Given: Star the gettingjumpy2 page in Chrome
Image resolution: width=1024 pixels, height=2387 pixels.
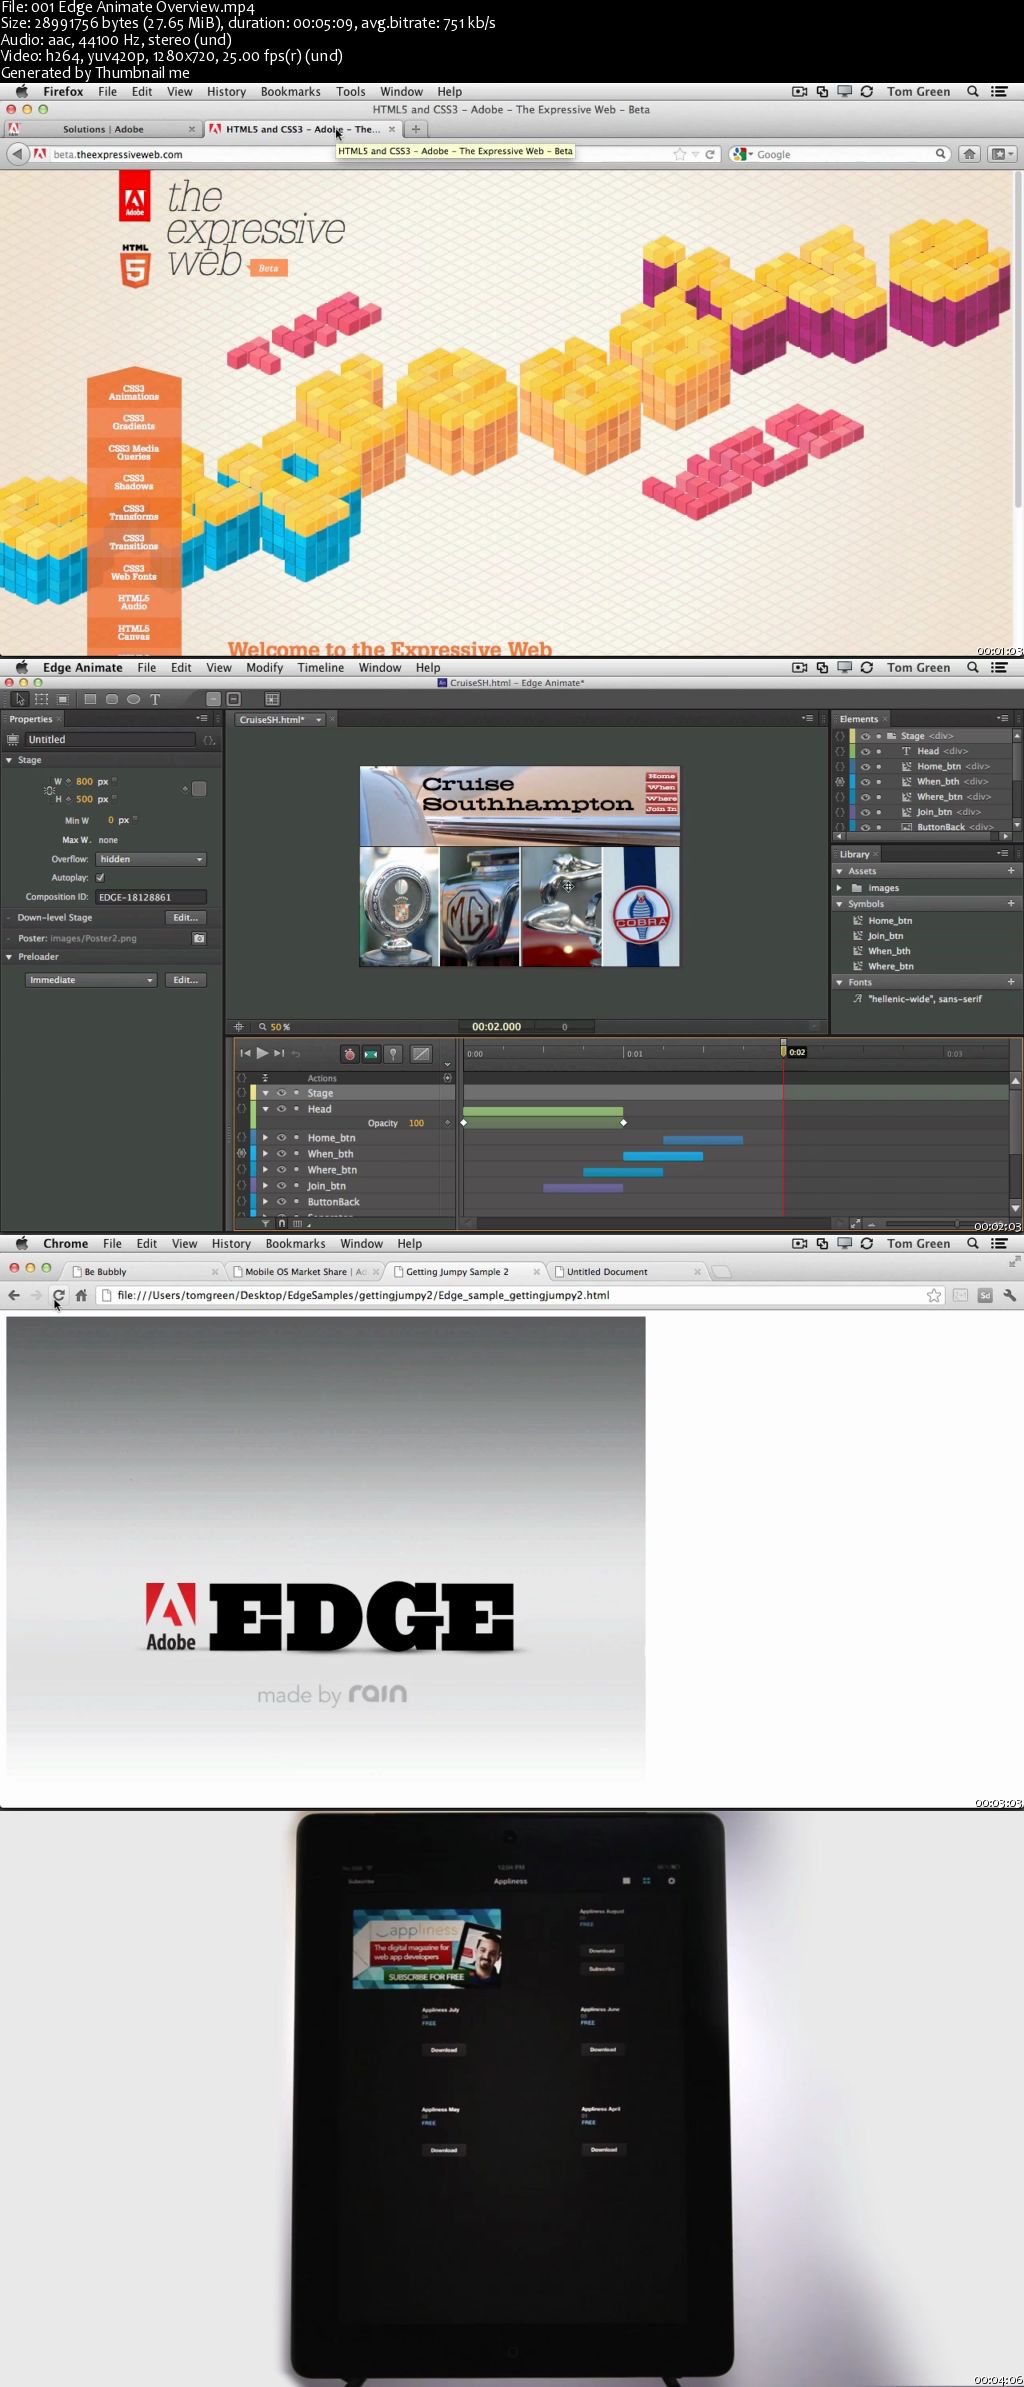Looking at the screenshot, I should point(934,1295).
